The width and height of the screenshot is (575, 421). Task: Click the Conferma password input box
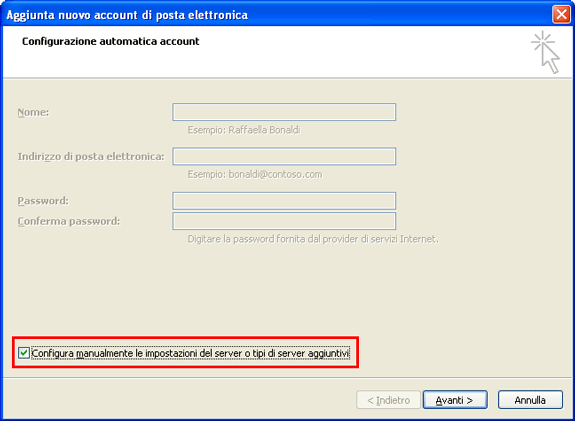pyautogui.click(x=284, y=221)
